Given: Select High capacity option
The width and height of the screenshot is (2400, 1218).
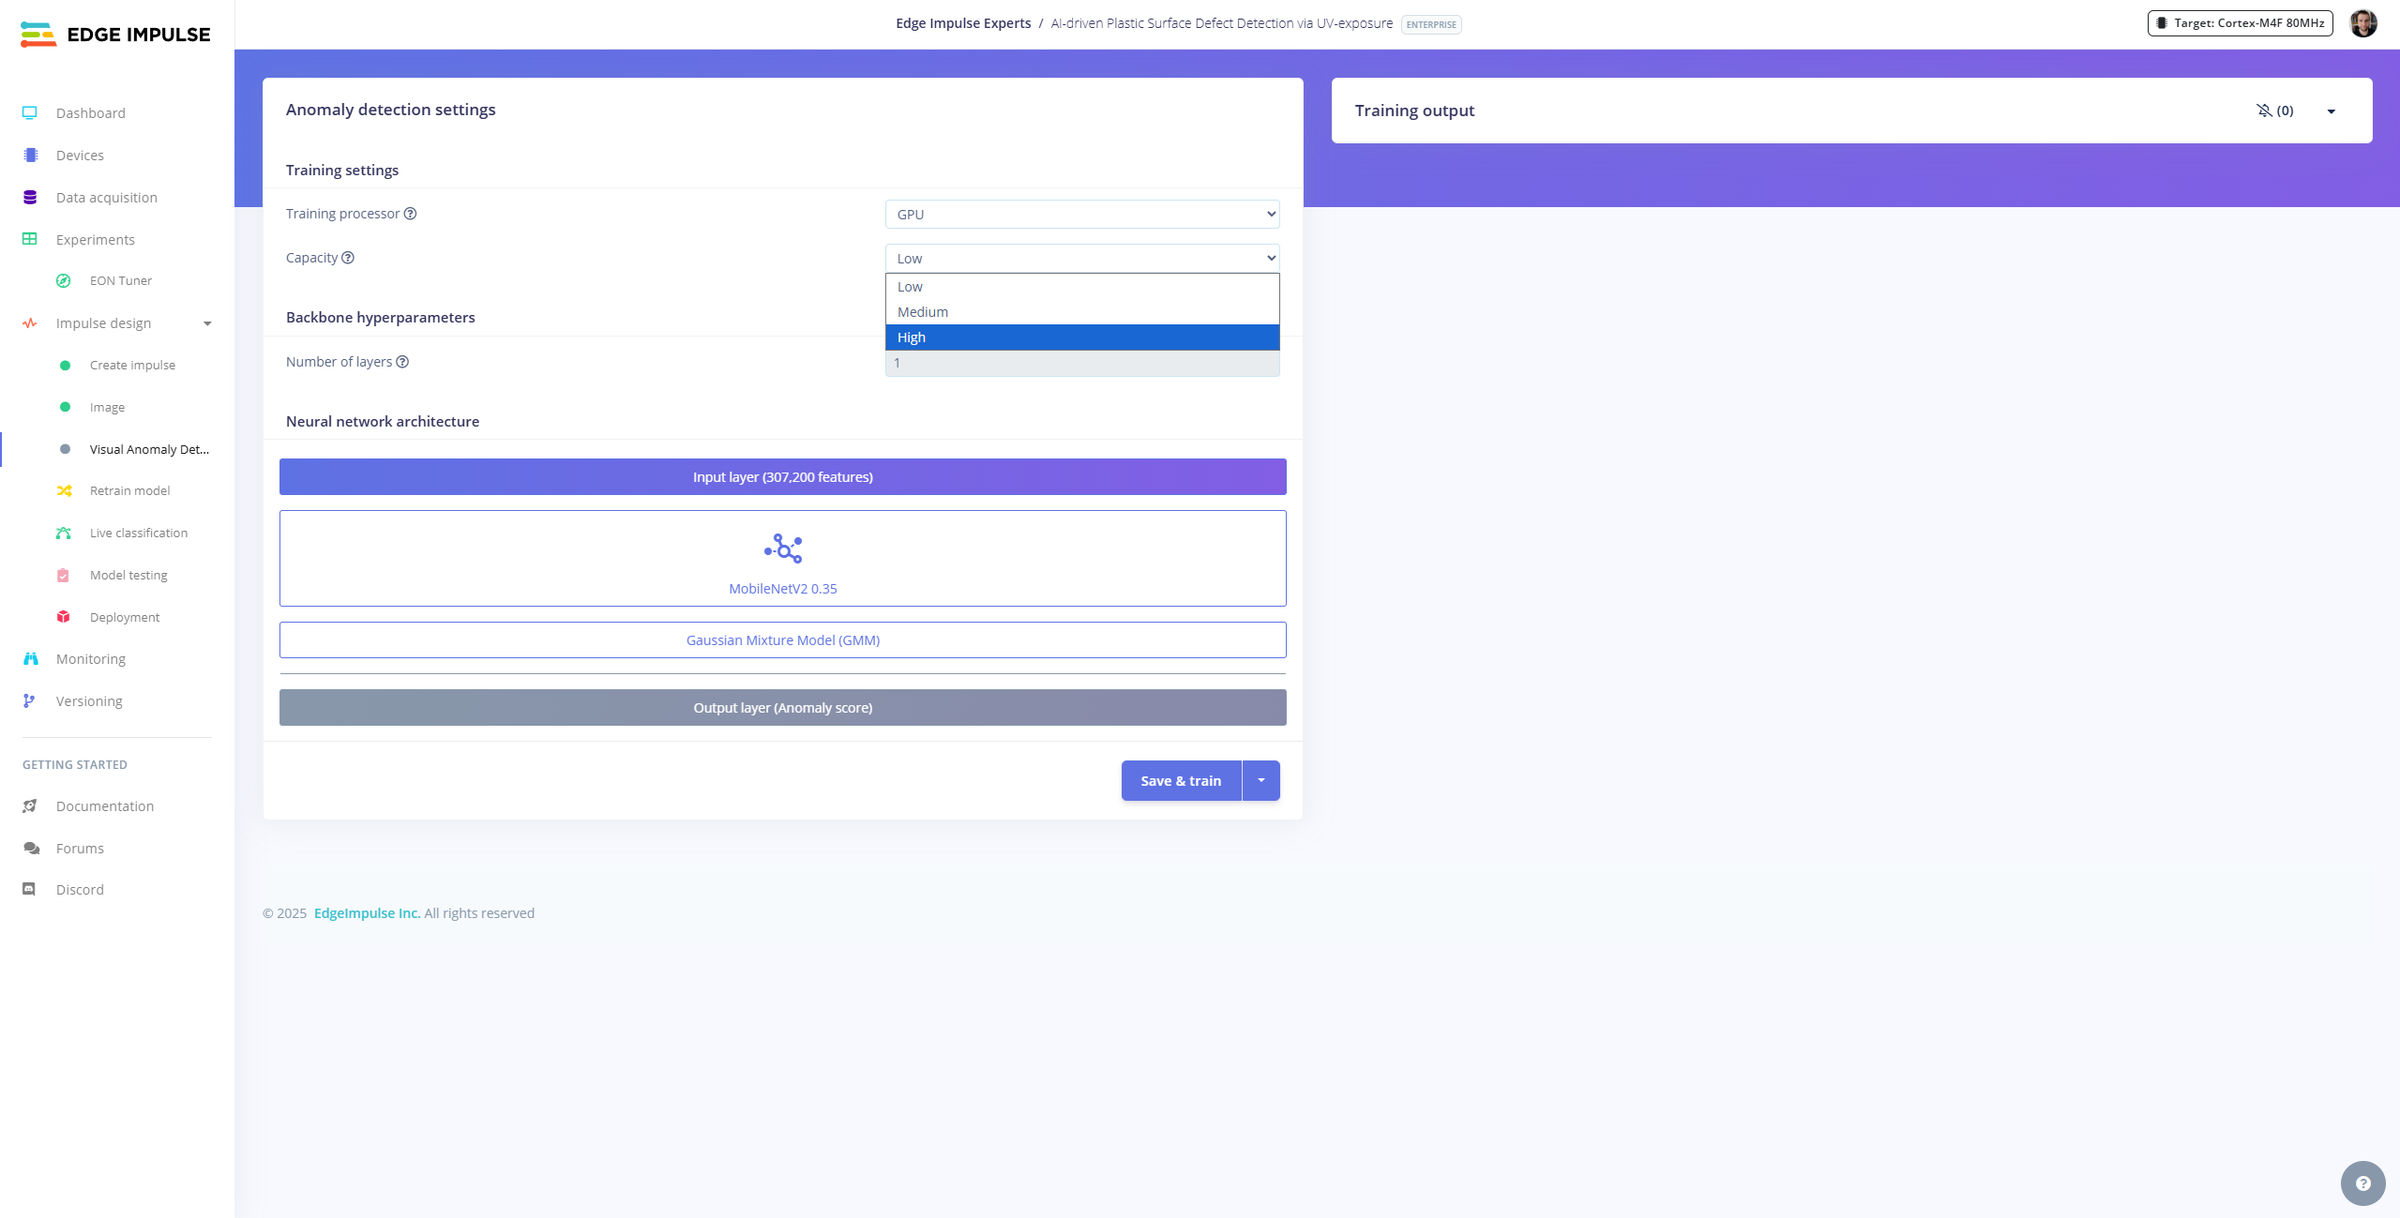Looking at the screenshot, I should [1082, 337].
